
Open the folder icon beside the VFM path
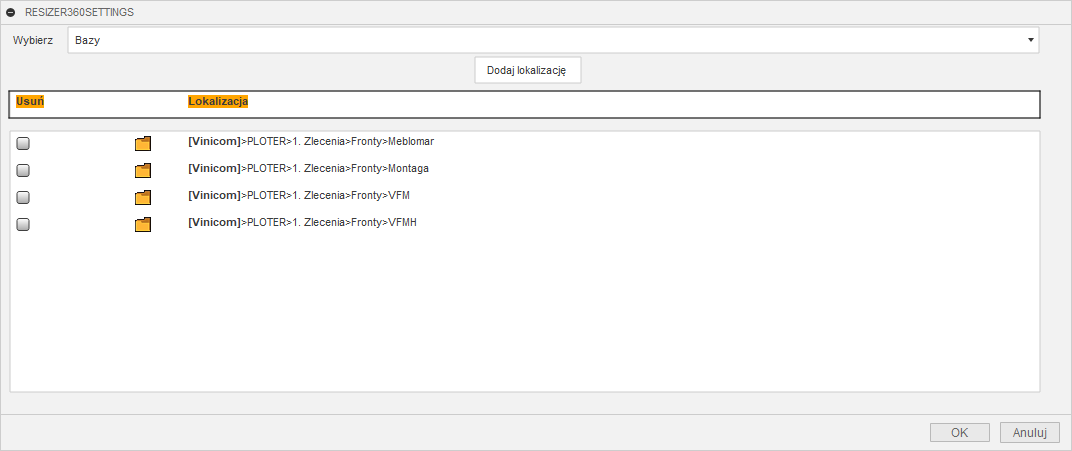[142, 198]
